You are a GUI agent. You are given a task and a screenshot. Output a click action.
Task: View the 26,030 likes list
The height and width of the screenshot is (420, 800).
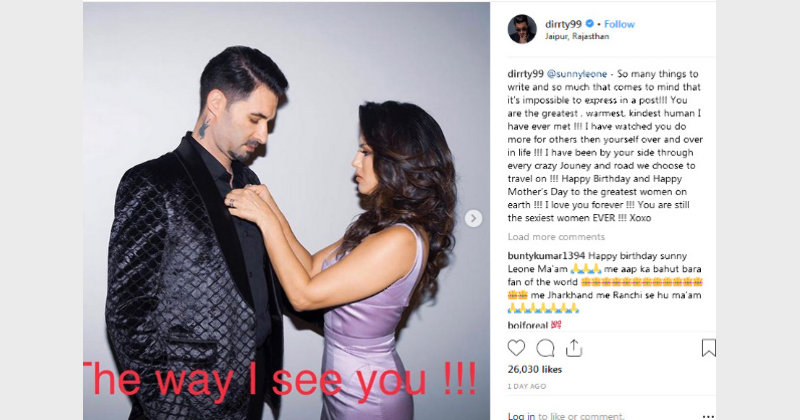coord(535,369)
